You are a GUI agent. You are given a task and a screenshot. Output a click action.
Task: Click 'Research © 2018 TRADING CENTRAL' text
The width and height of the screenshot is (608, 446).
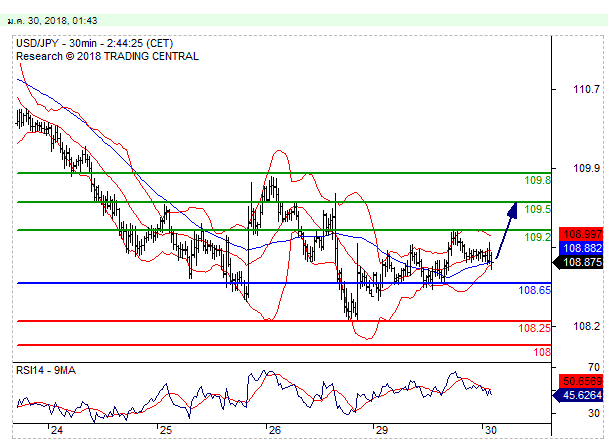107,56
